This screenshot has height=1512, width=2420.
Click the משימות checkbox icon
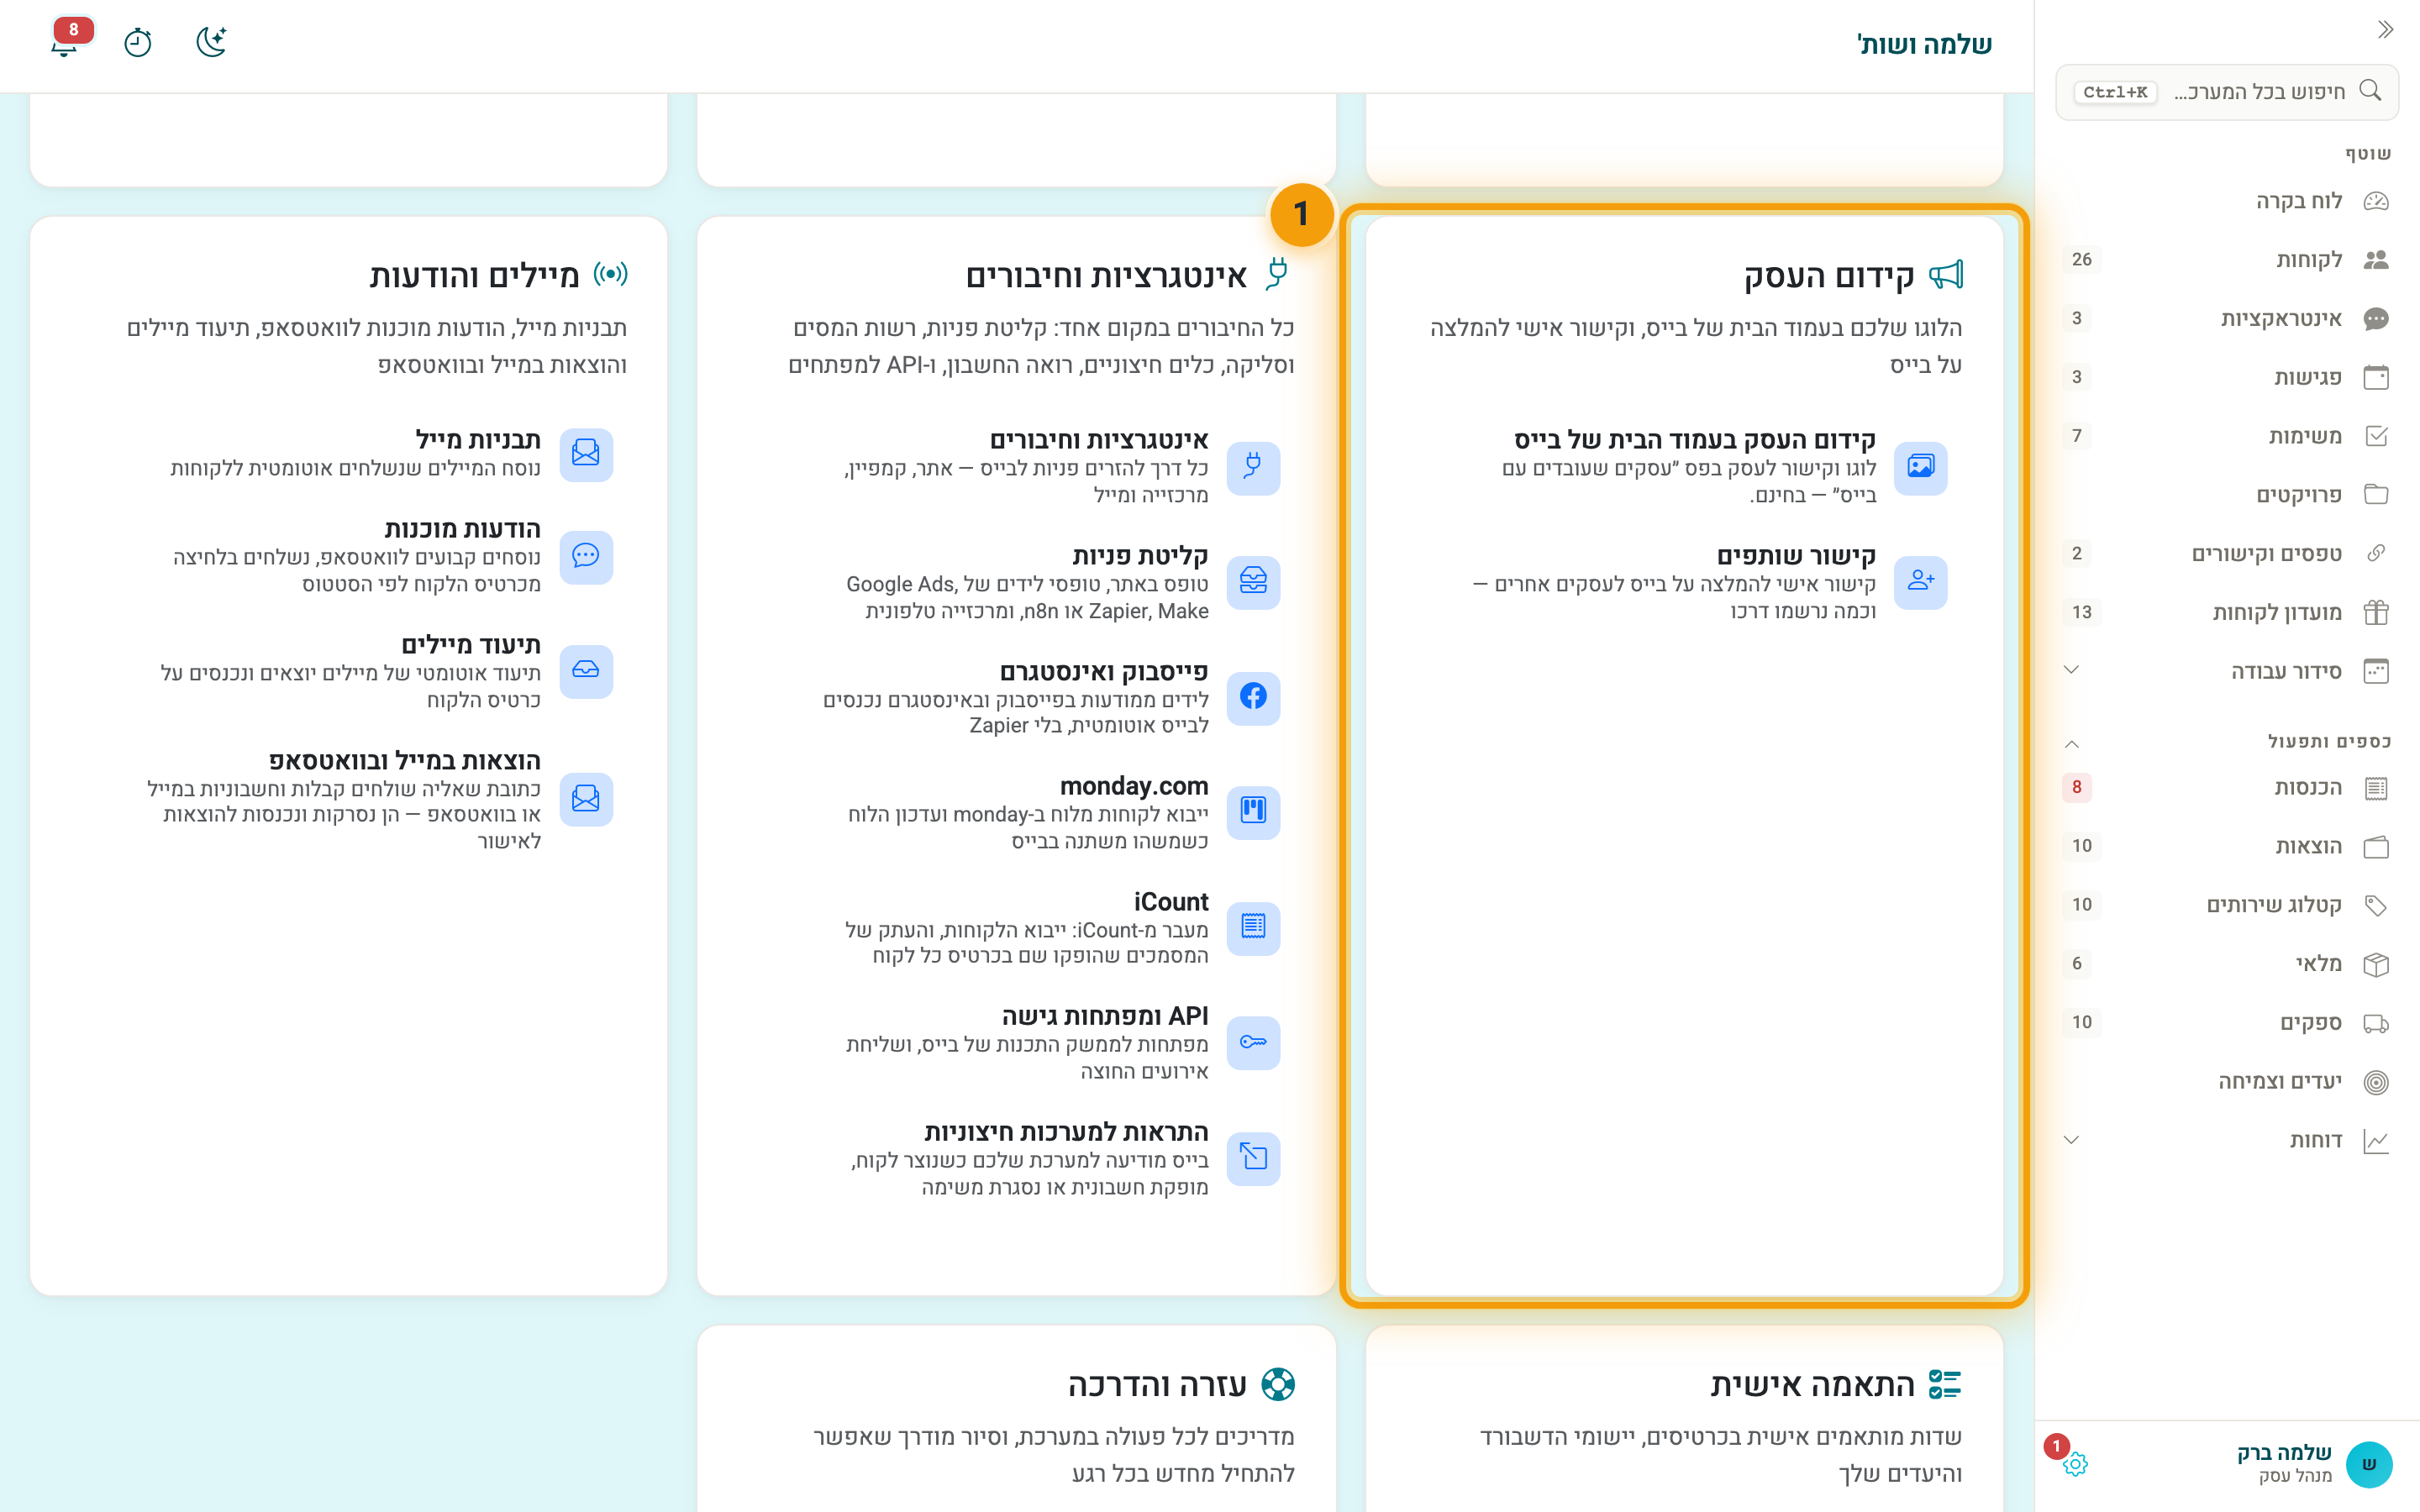pyautogui.click(x=2376, y=436)
